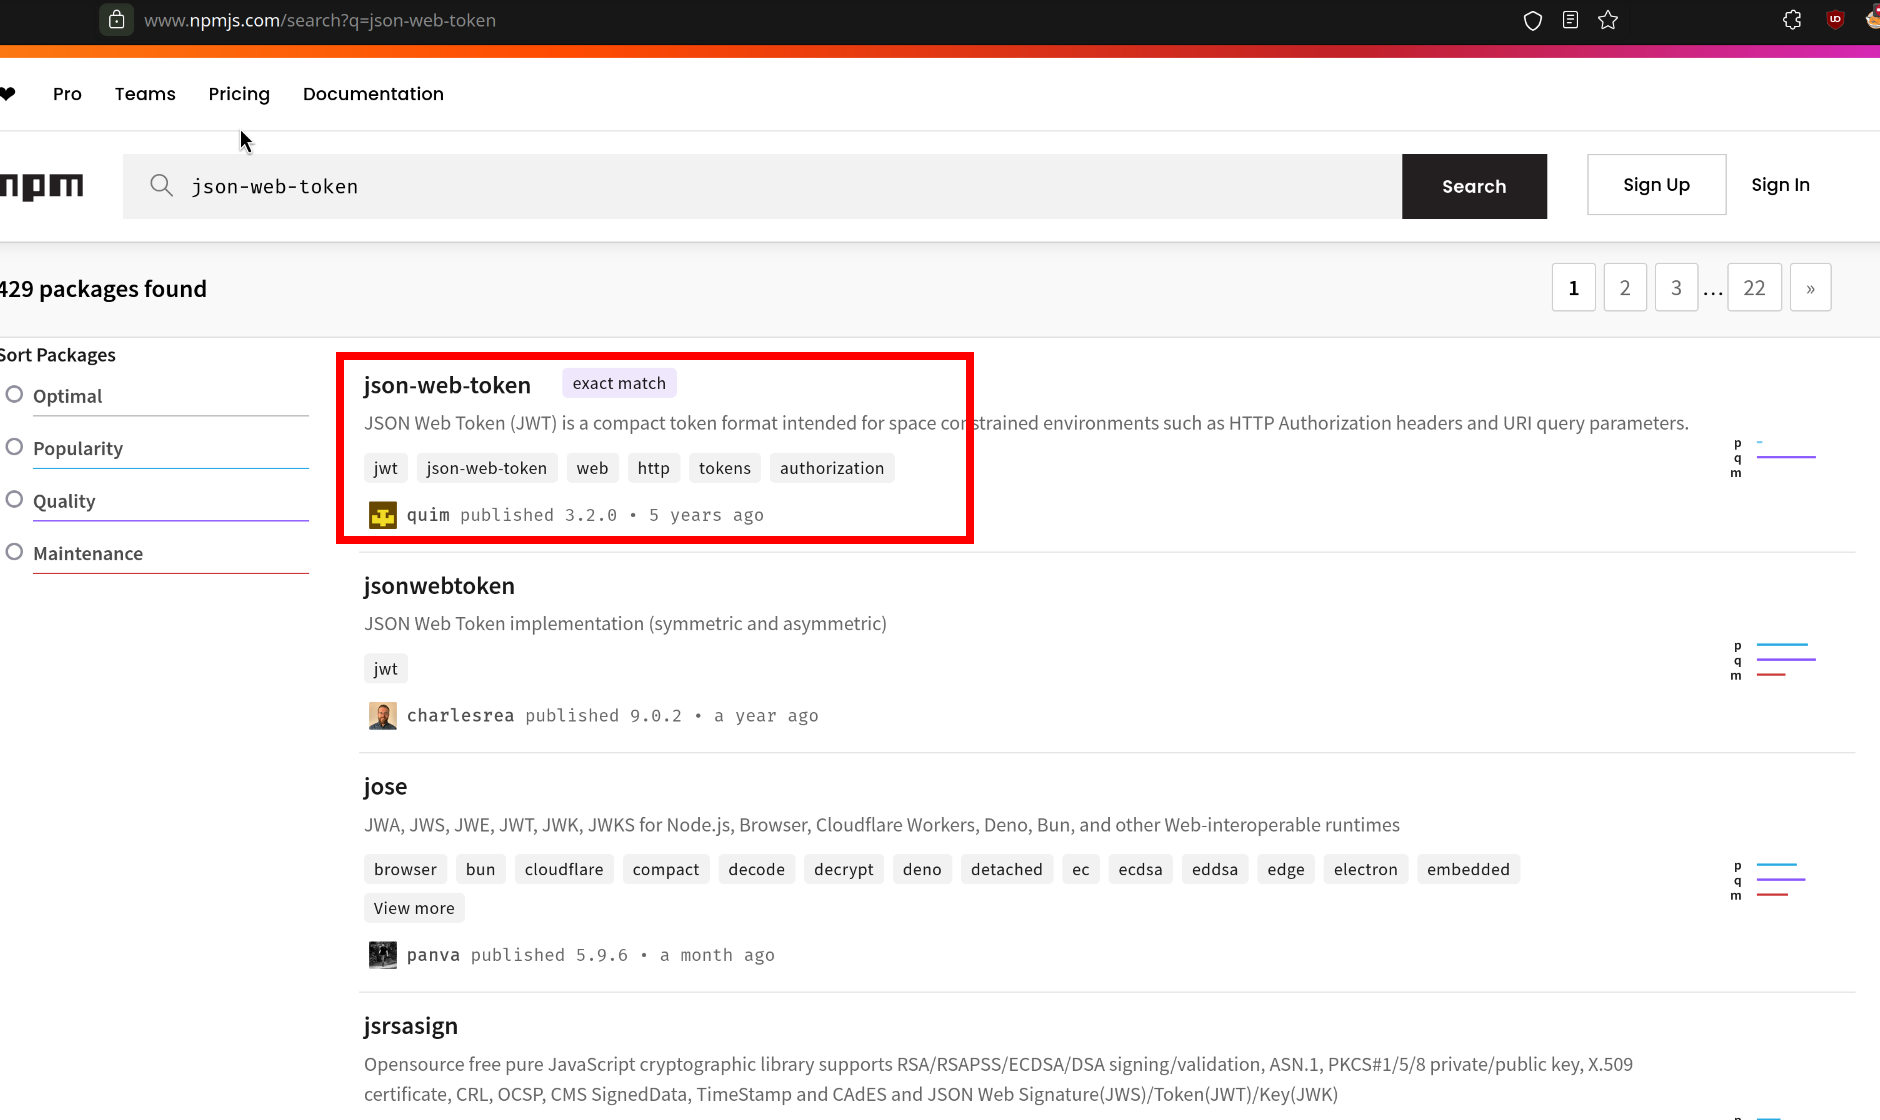Screen dimensions: 1880x1120
Task: Click the ec keyword tag
Action: [1080, 869]
